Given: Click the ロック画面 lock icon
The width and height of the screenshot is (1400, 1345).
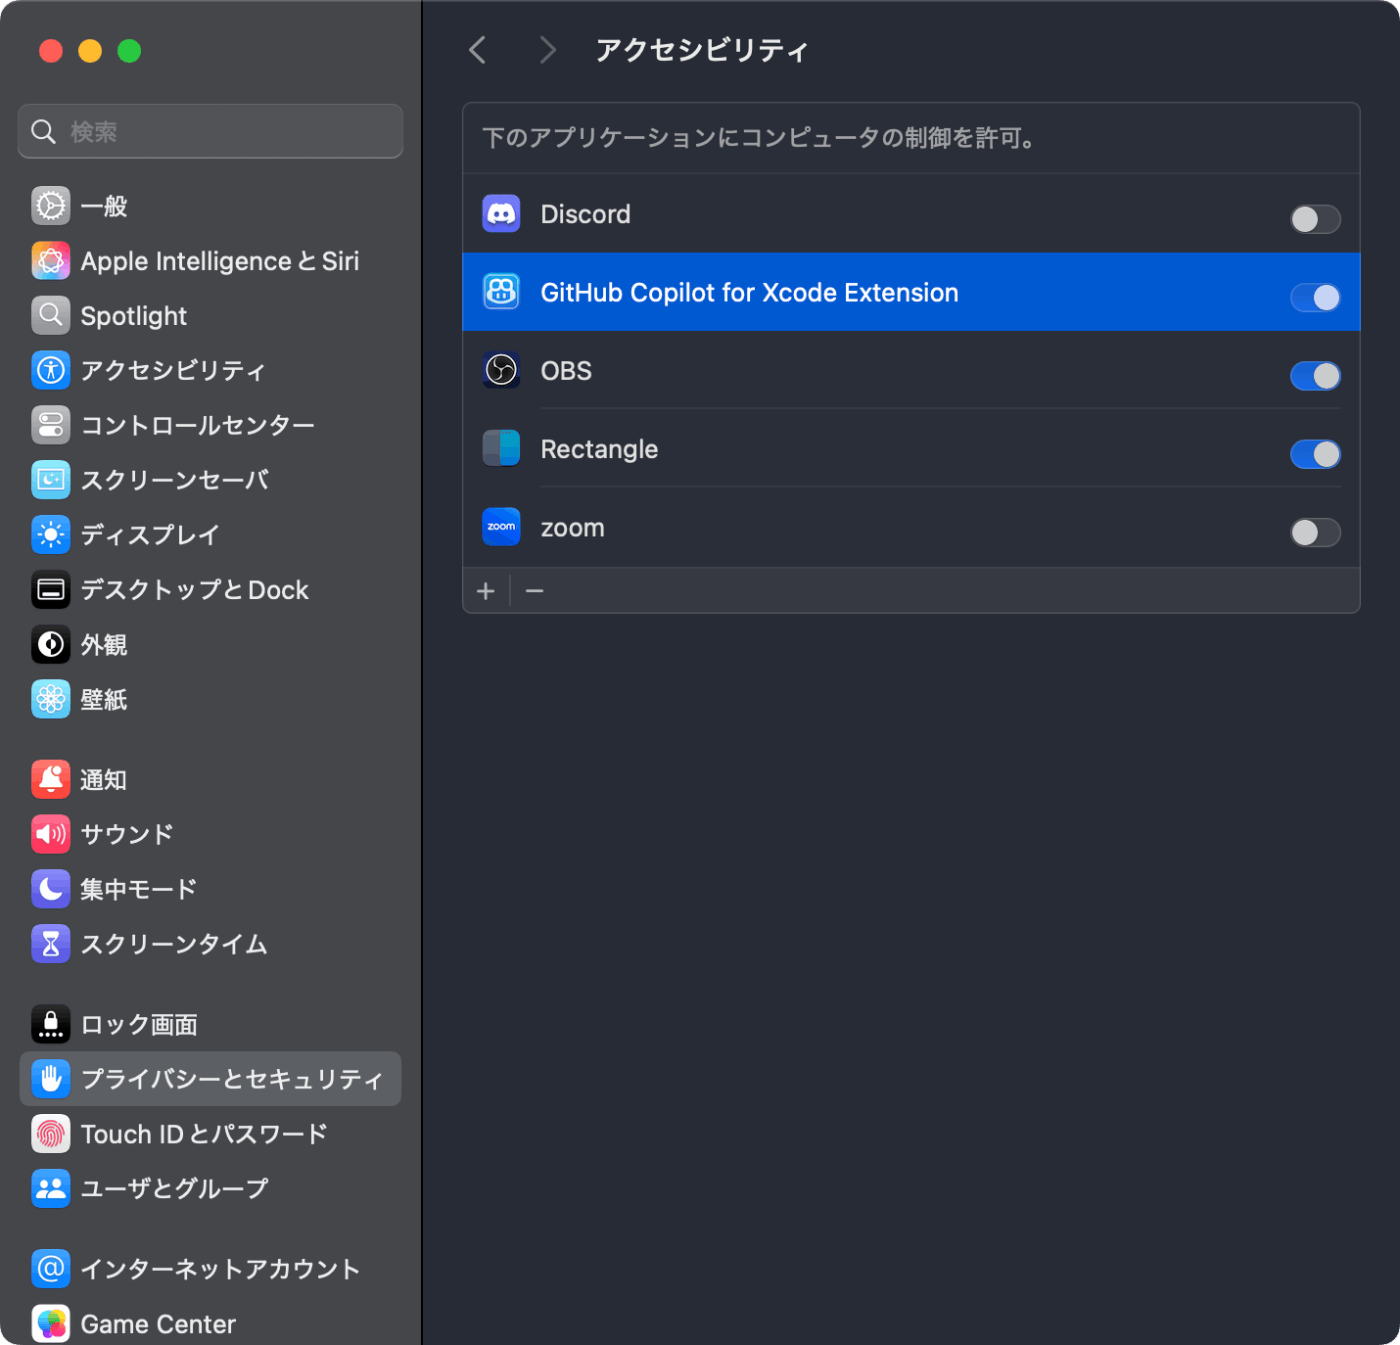Looking at the screenshot, I should (x=51, y=1024).
